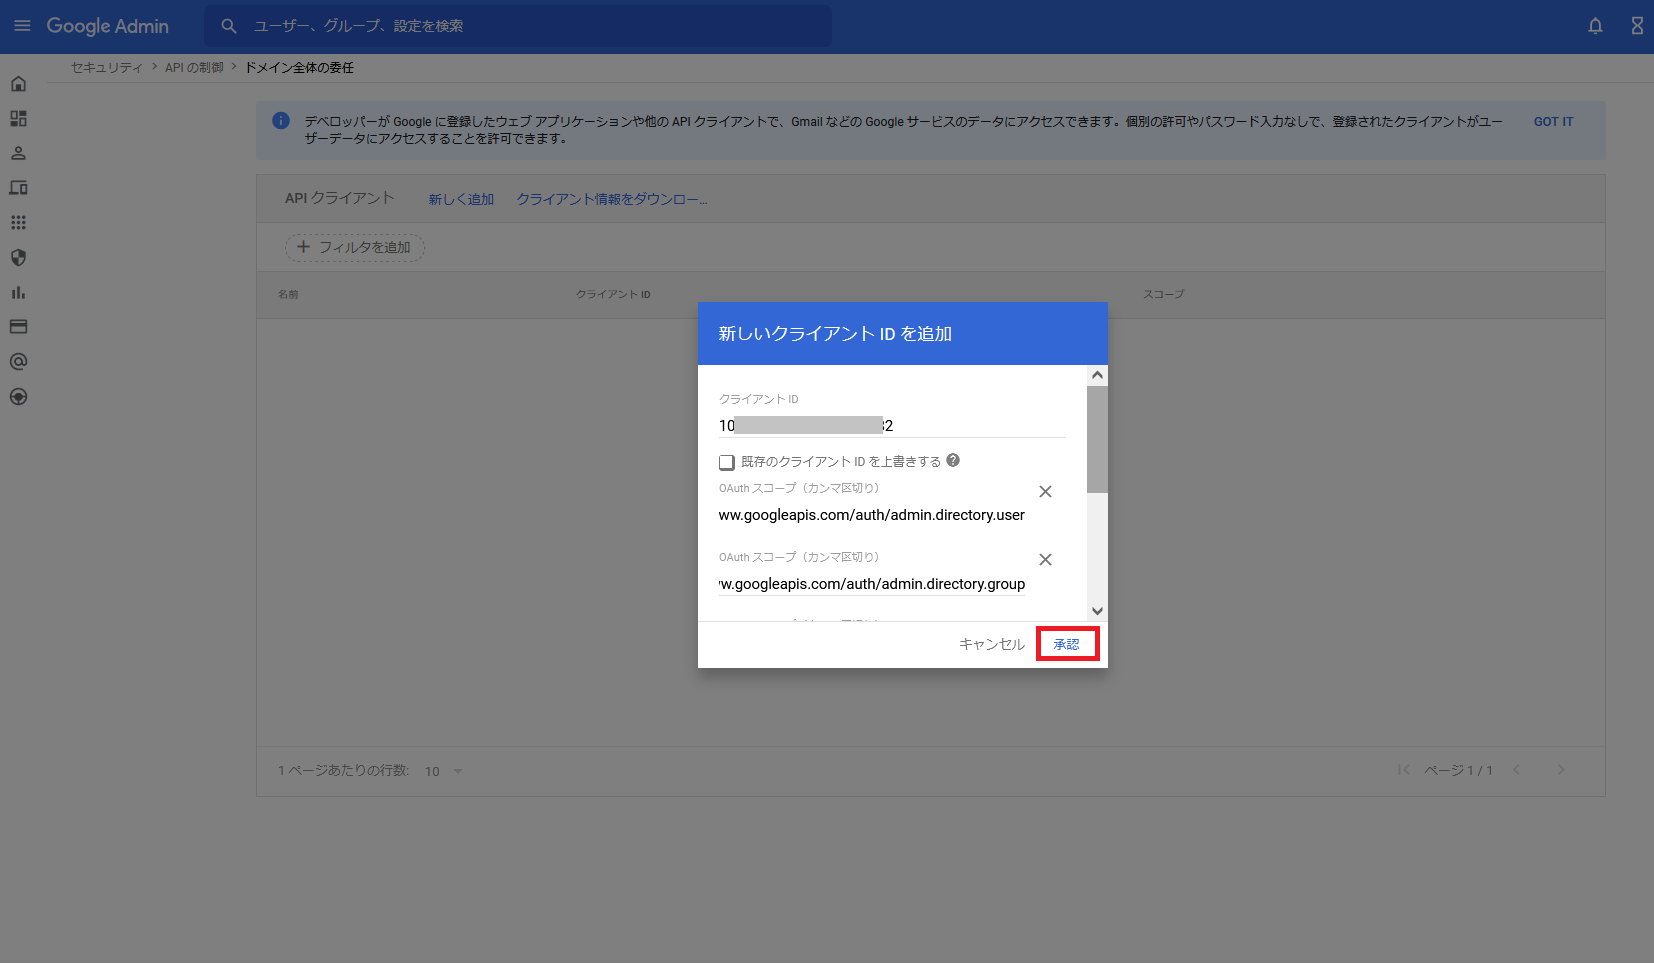Click the 名前 column header
Image resolution: width=1654 pixels, height=964 pixels.
[x=288, y=294]
